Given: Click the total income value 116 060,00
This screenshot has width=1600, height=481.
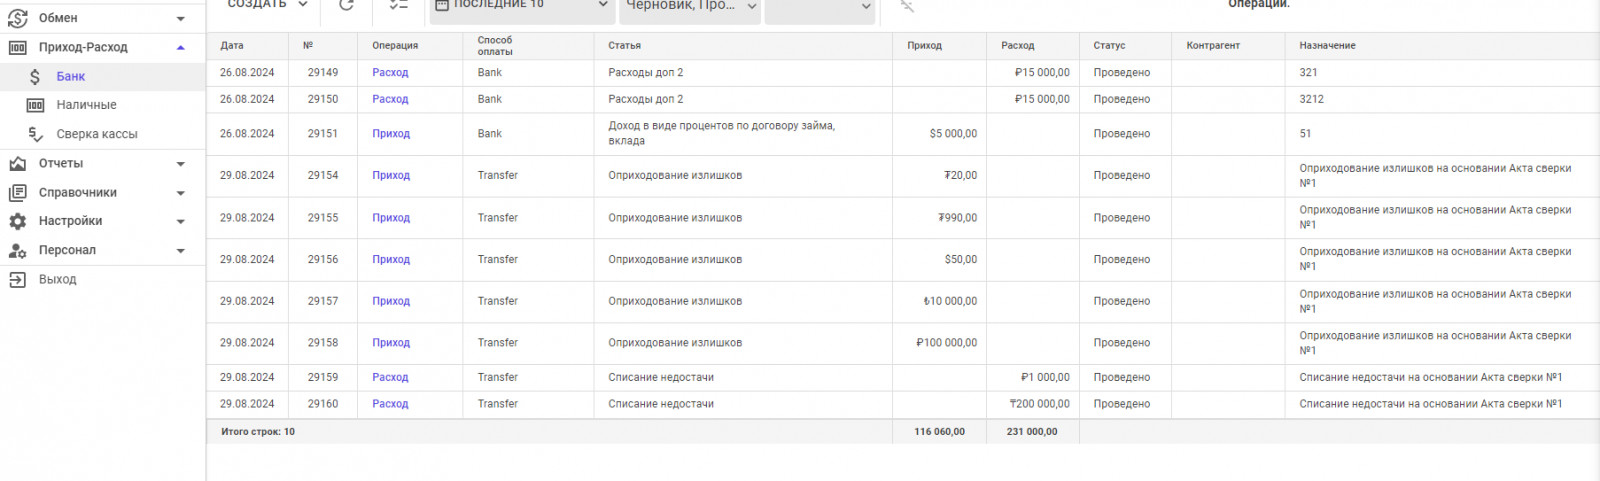Looking at the screenshot, I should pyautogui.click(x=939, y=432).
